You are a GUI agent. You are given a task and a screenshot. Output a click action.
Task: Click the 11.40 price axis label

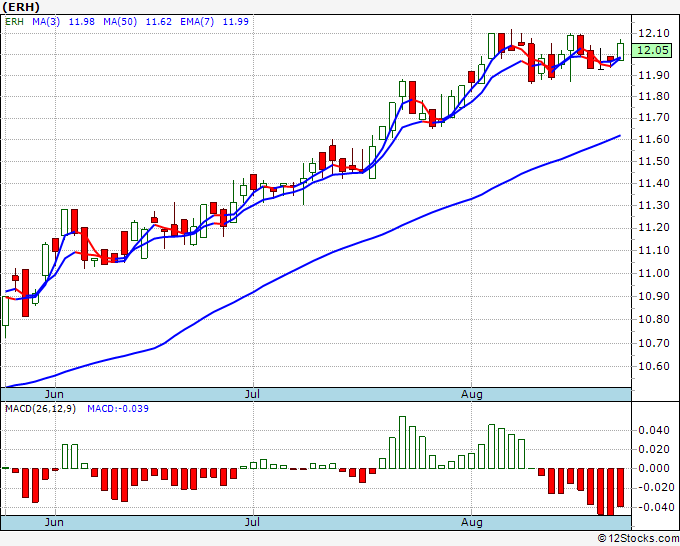pos(654,183)
